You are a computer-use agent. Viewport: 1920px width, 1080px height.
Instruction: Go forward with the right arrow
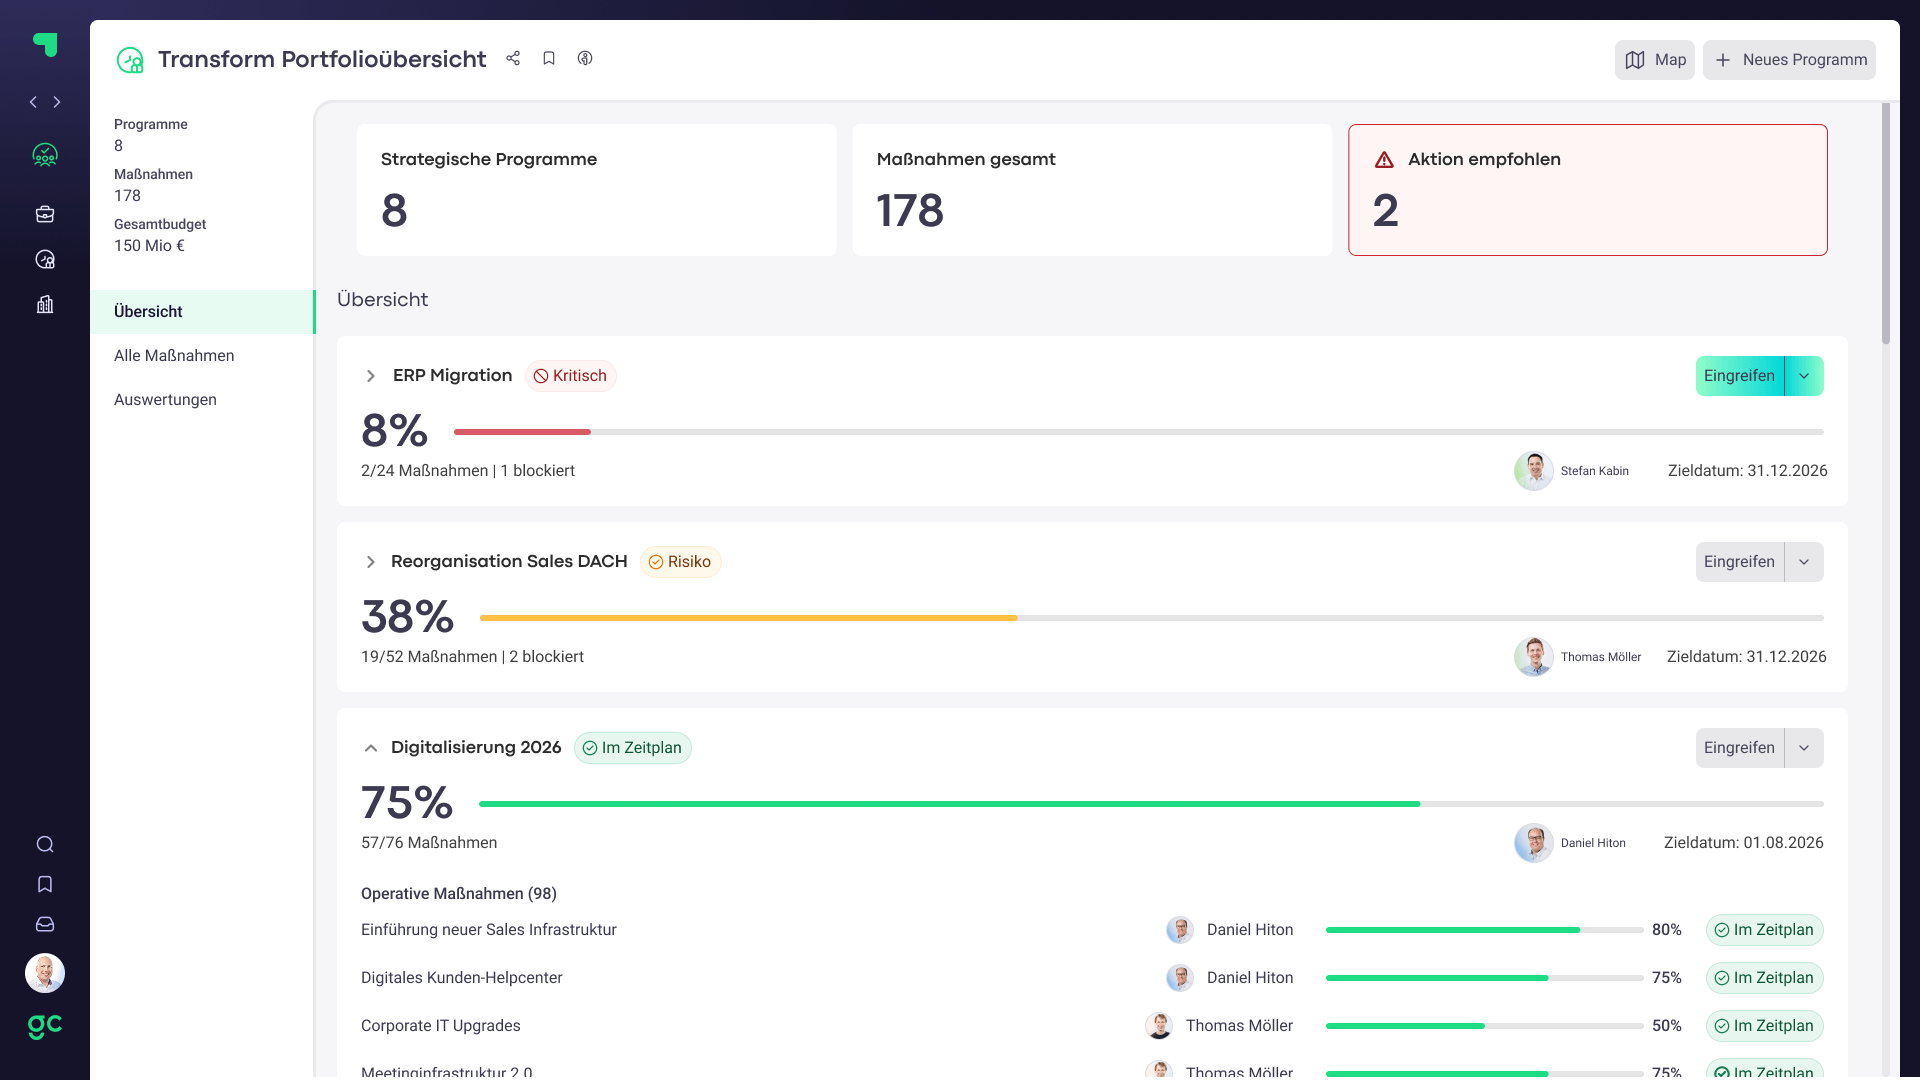tap(57, 102)
